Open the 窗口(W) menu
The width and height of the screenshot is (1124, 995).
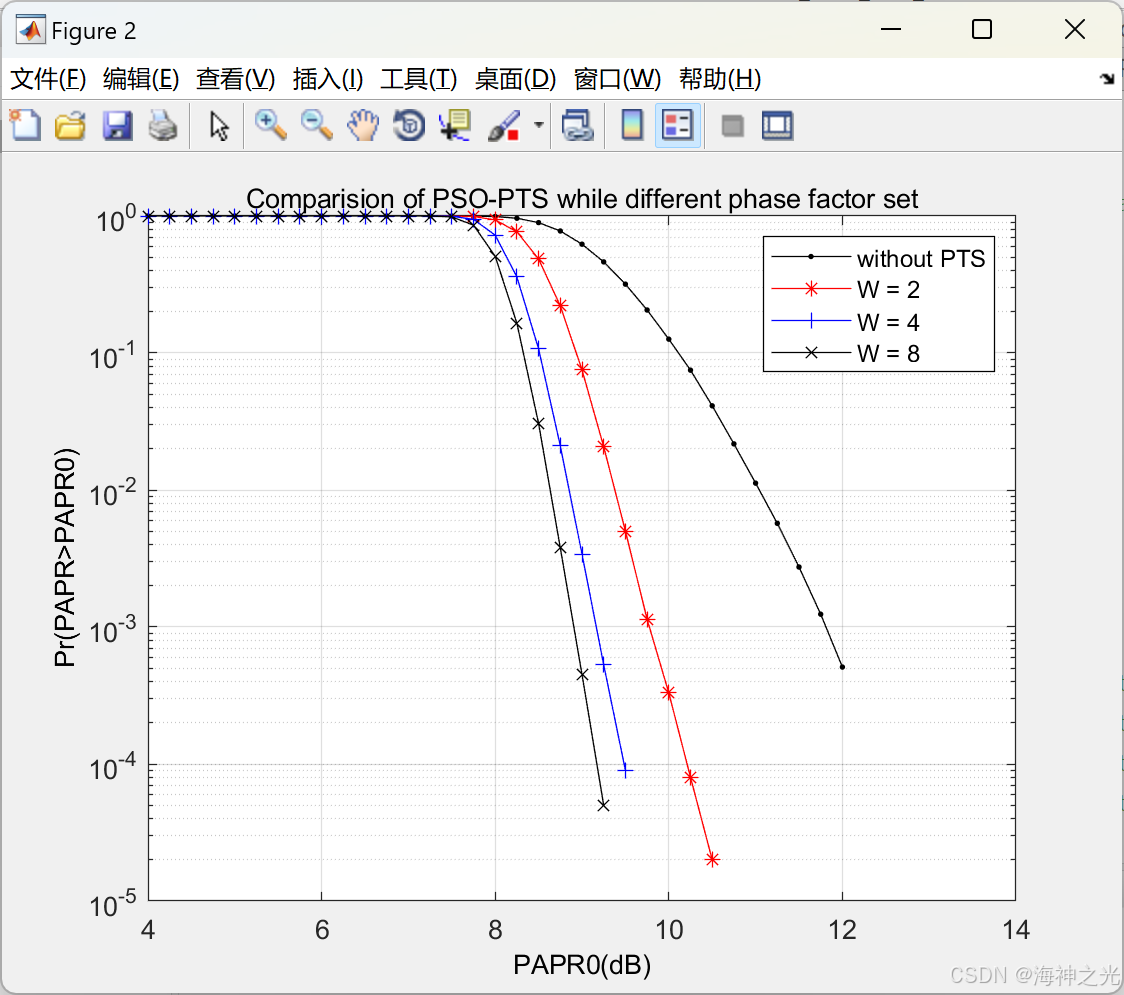(617, 79)
